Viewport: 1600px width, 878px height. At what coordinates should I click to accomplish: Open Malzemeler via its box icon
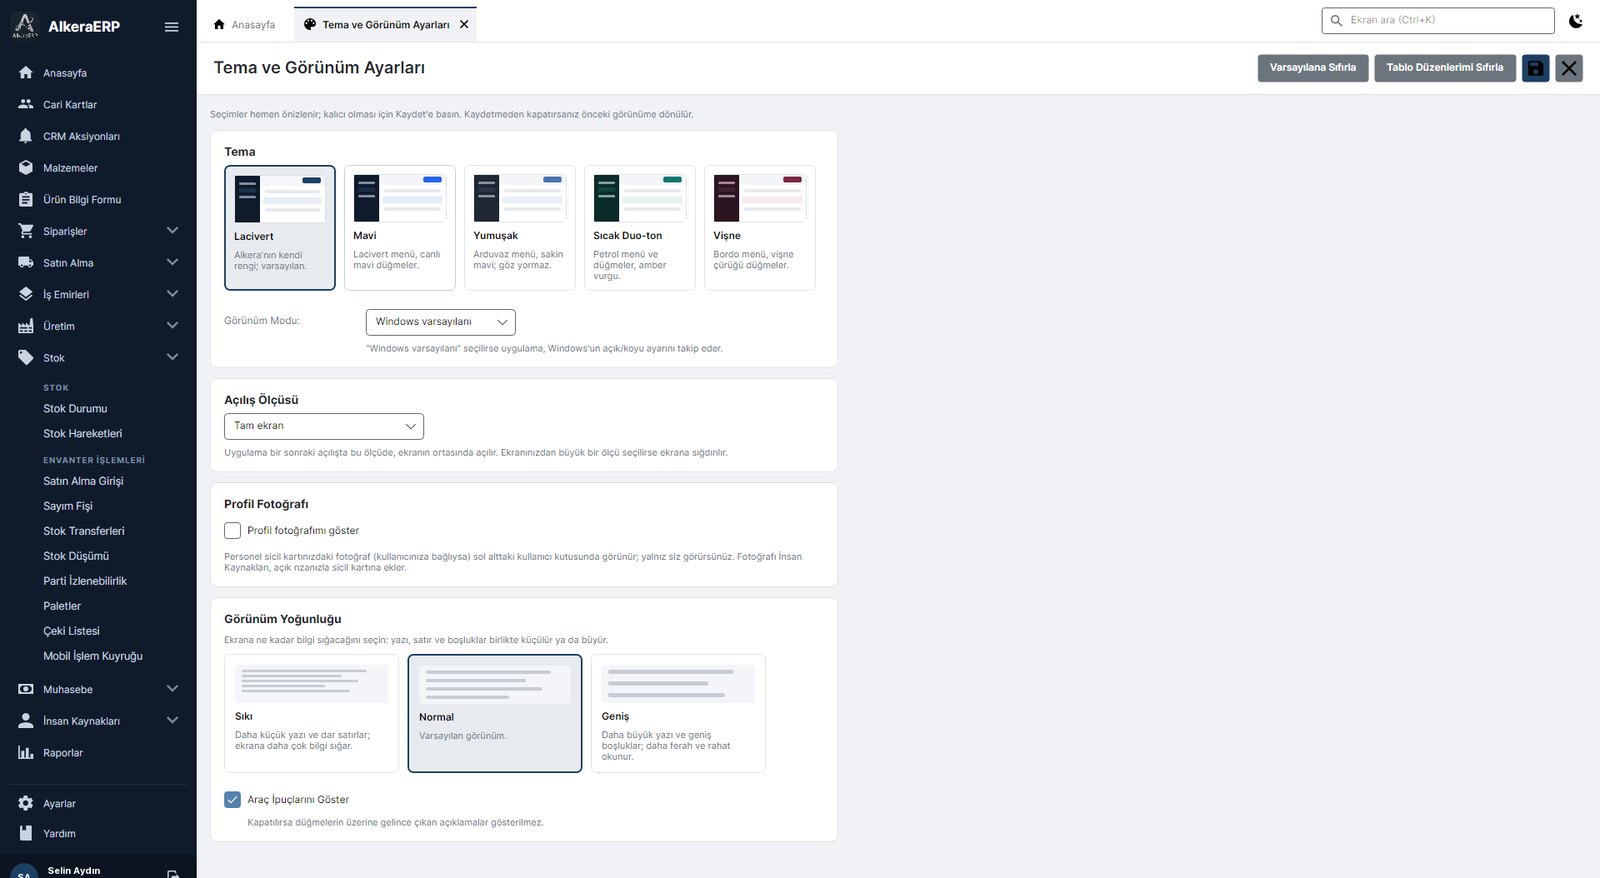click(x=26, y=168)
